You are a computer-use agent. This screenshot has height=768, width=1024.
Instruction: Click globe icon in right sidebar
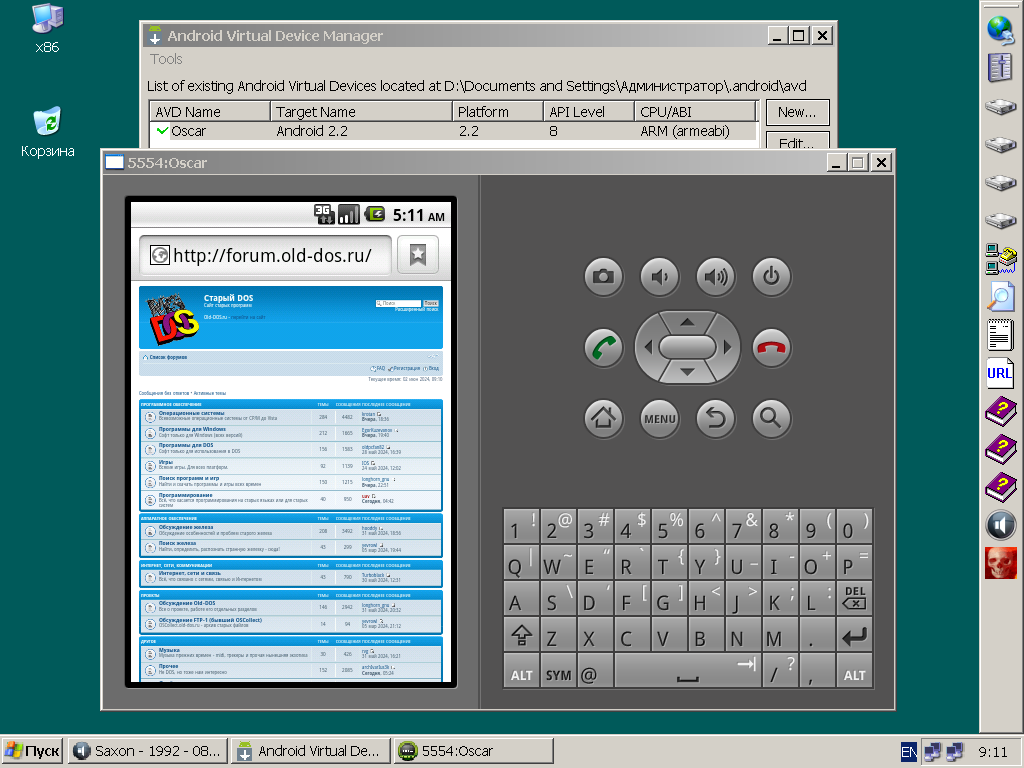tap(1000, 29)
